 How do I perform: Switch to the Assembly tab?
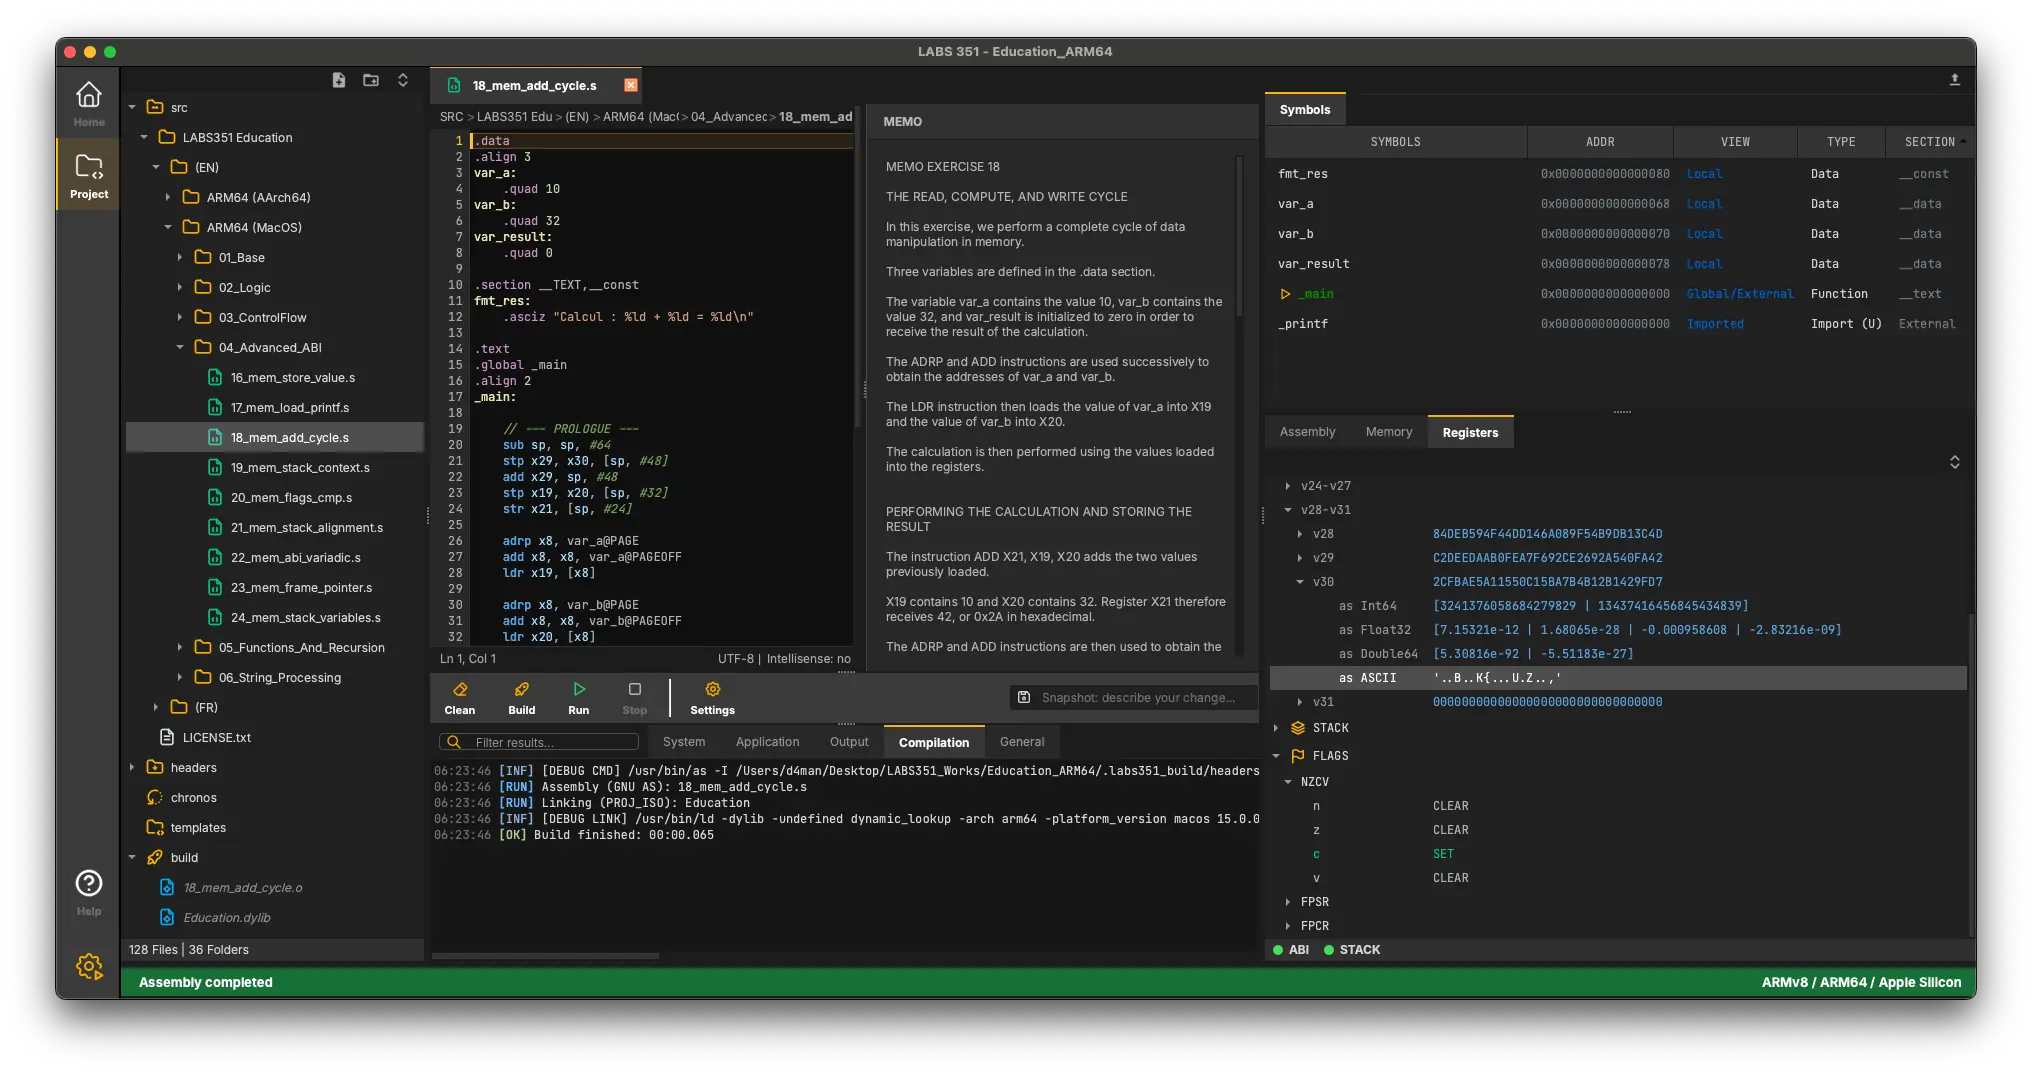click(1307, 432)
